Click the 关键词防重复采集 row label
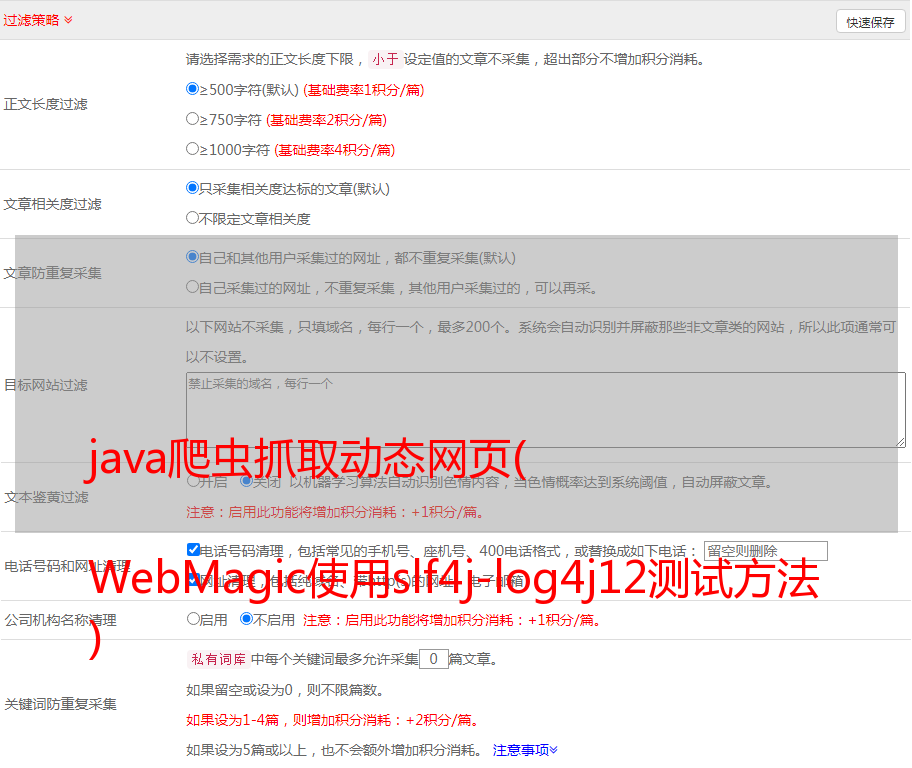 pyautogui.click(x=60, y=704)
